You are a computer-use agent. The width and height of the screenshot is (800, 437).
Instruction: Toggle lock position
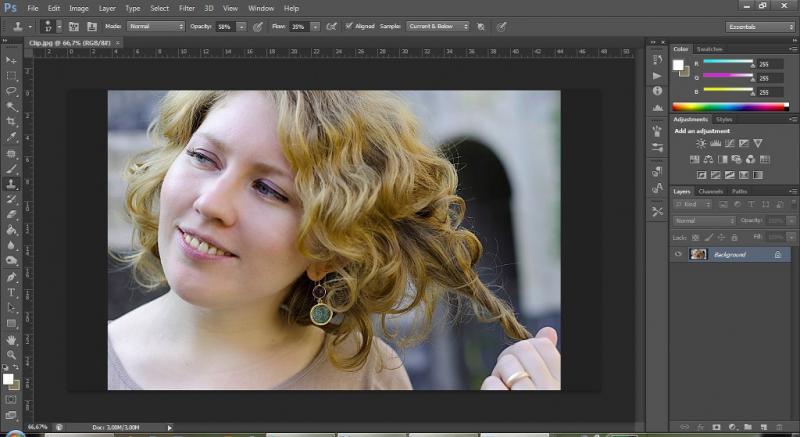[721, 238]
